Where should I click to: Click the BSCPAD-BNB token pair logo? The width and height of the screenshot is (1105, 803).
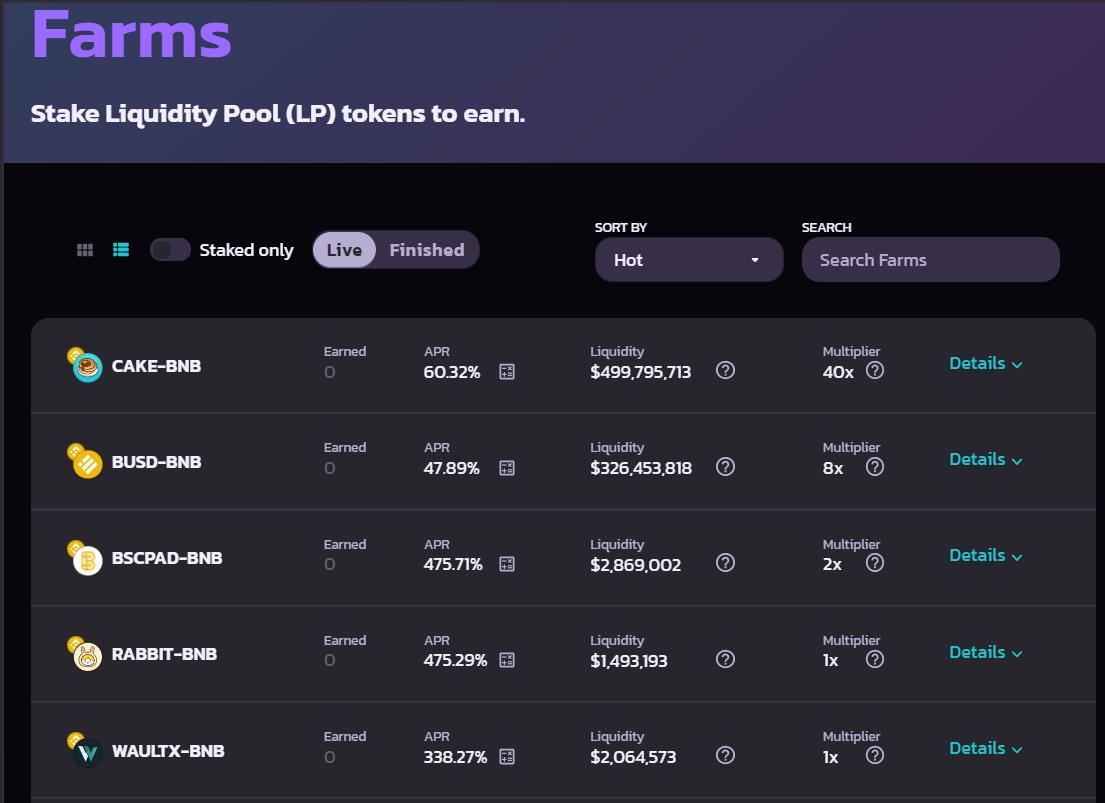(86, 559)
